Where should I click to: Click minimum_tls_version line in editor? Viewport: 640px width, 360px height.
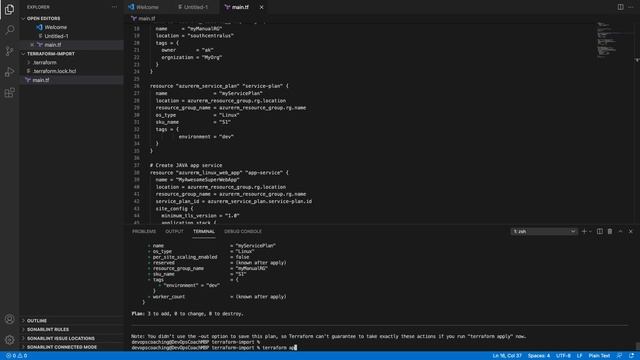coord(200,216)
